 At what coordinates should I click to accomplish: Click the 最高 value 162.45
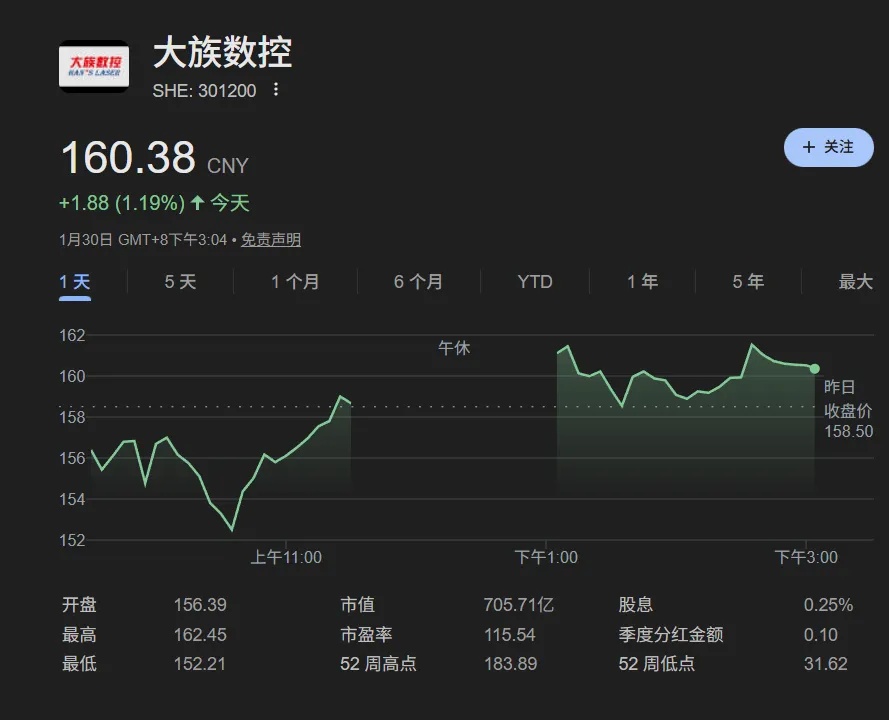(200, 634)
